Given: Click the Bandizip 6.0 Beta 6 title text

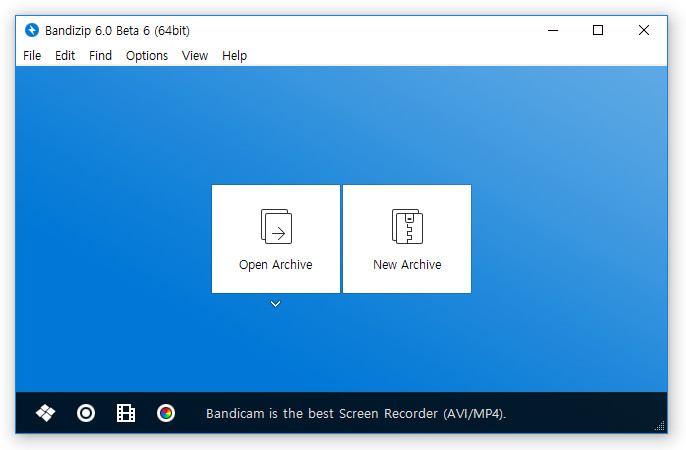Looking at the screenshot, I should pos(117,31).
